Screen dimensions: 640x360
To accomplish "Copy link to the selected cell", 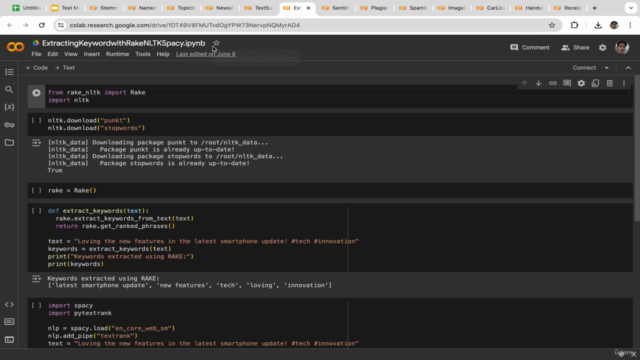I will tap(553, 83).
